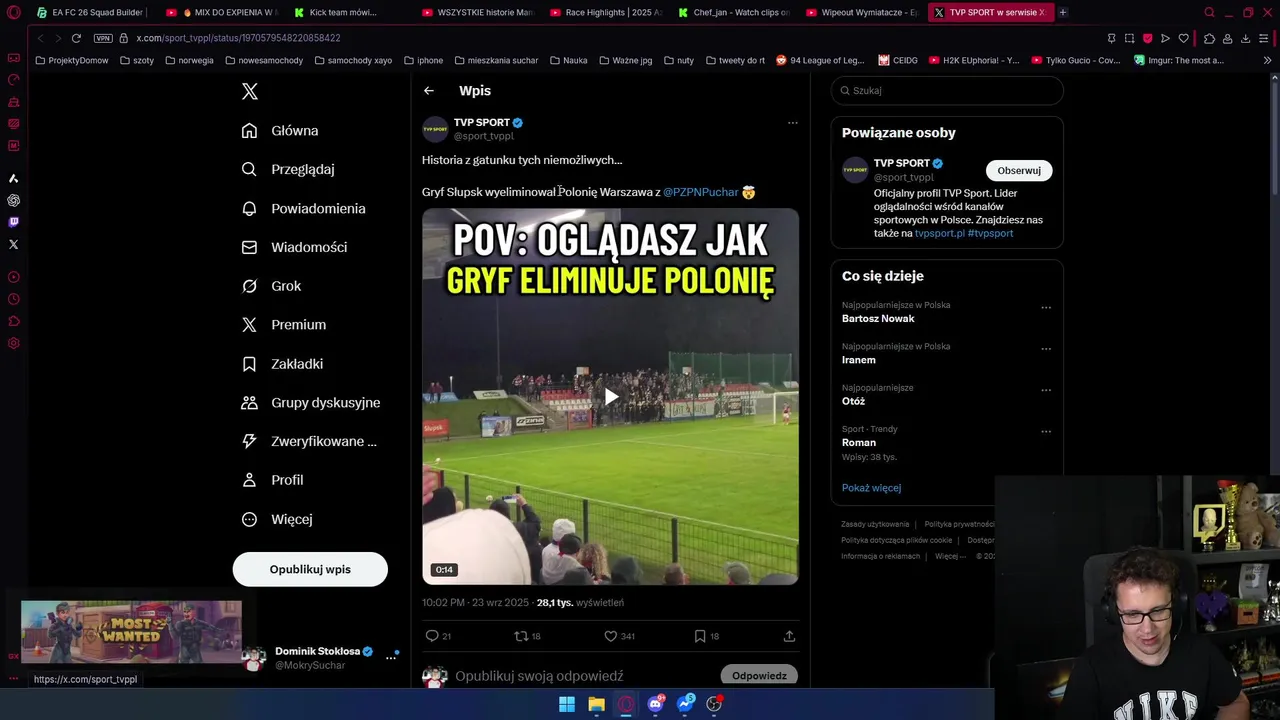Click Szukaj search box

[947, 90]
